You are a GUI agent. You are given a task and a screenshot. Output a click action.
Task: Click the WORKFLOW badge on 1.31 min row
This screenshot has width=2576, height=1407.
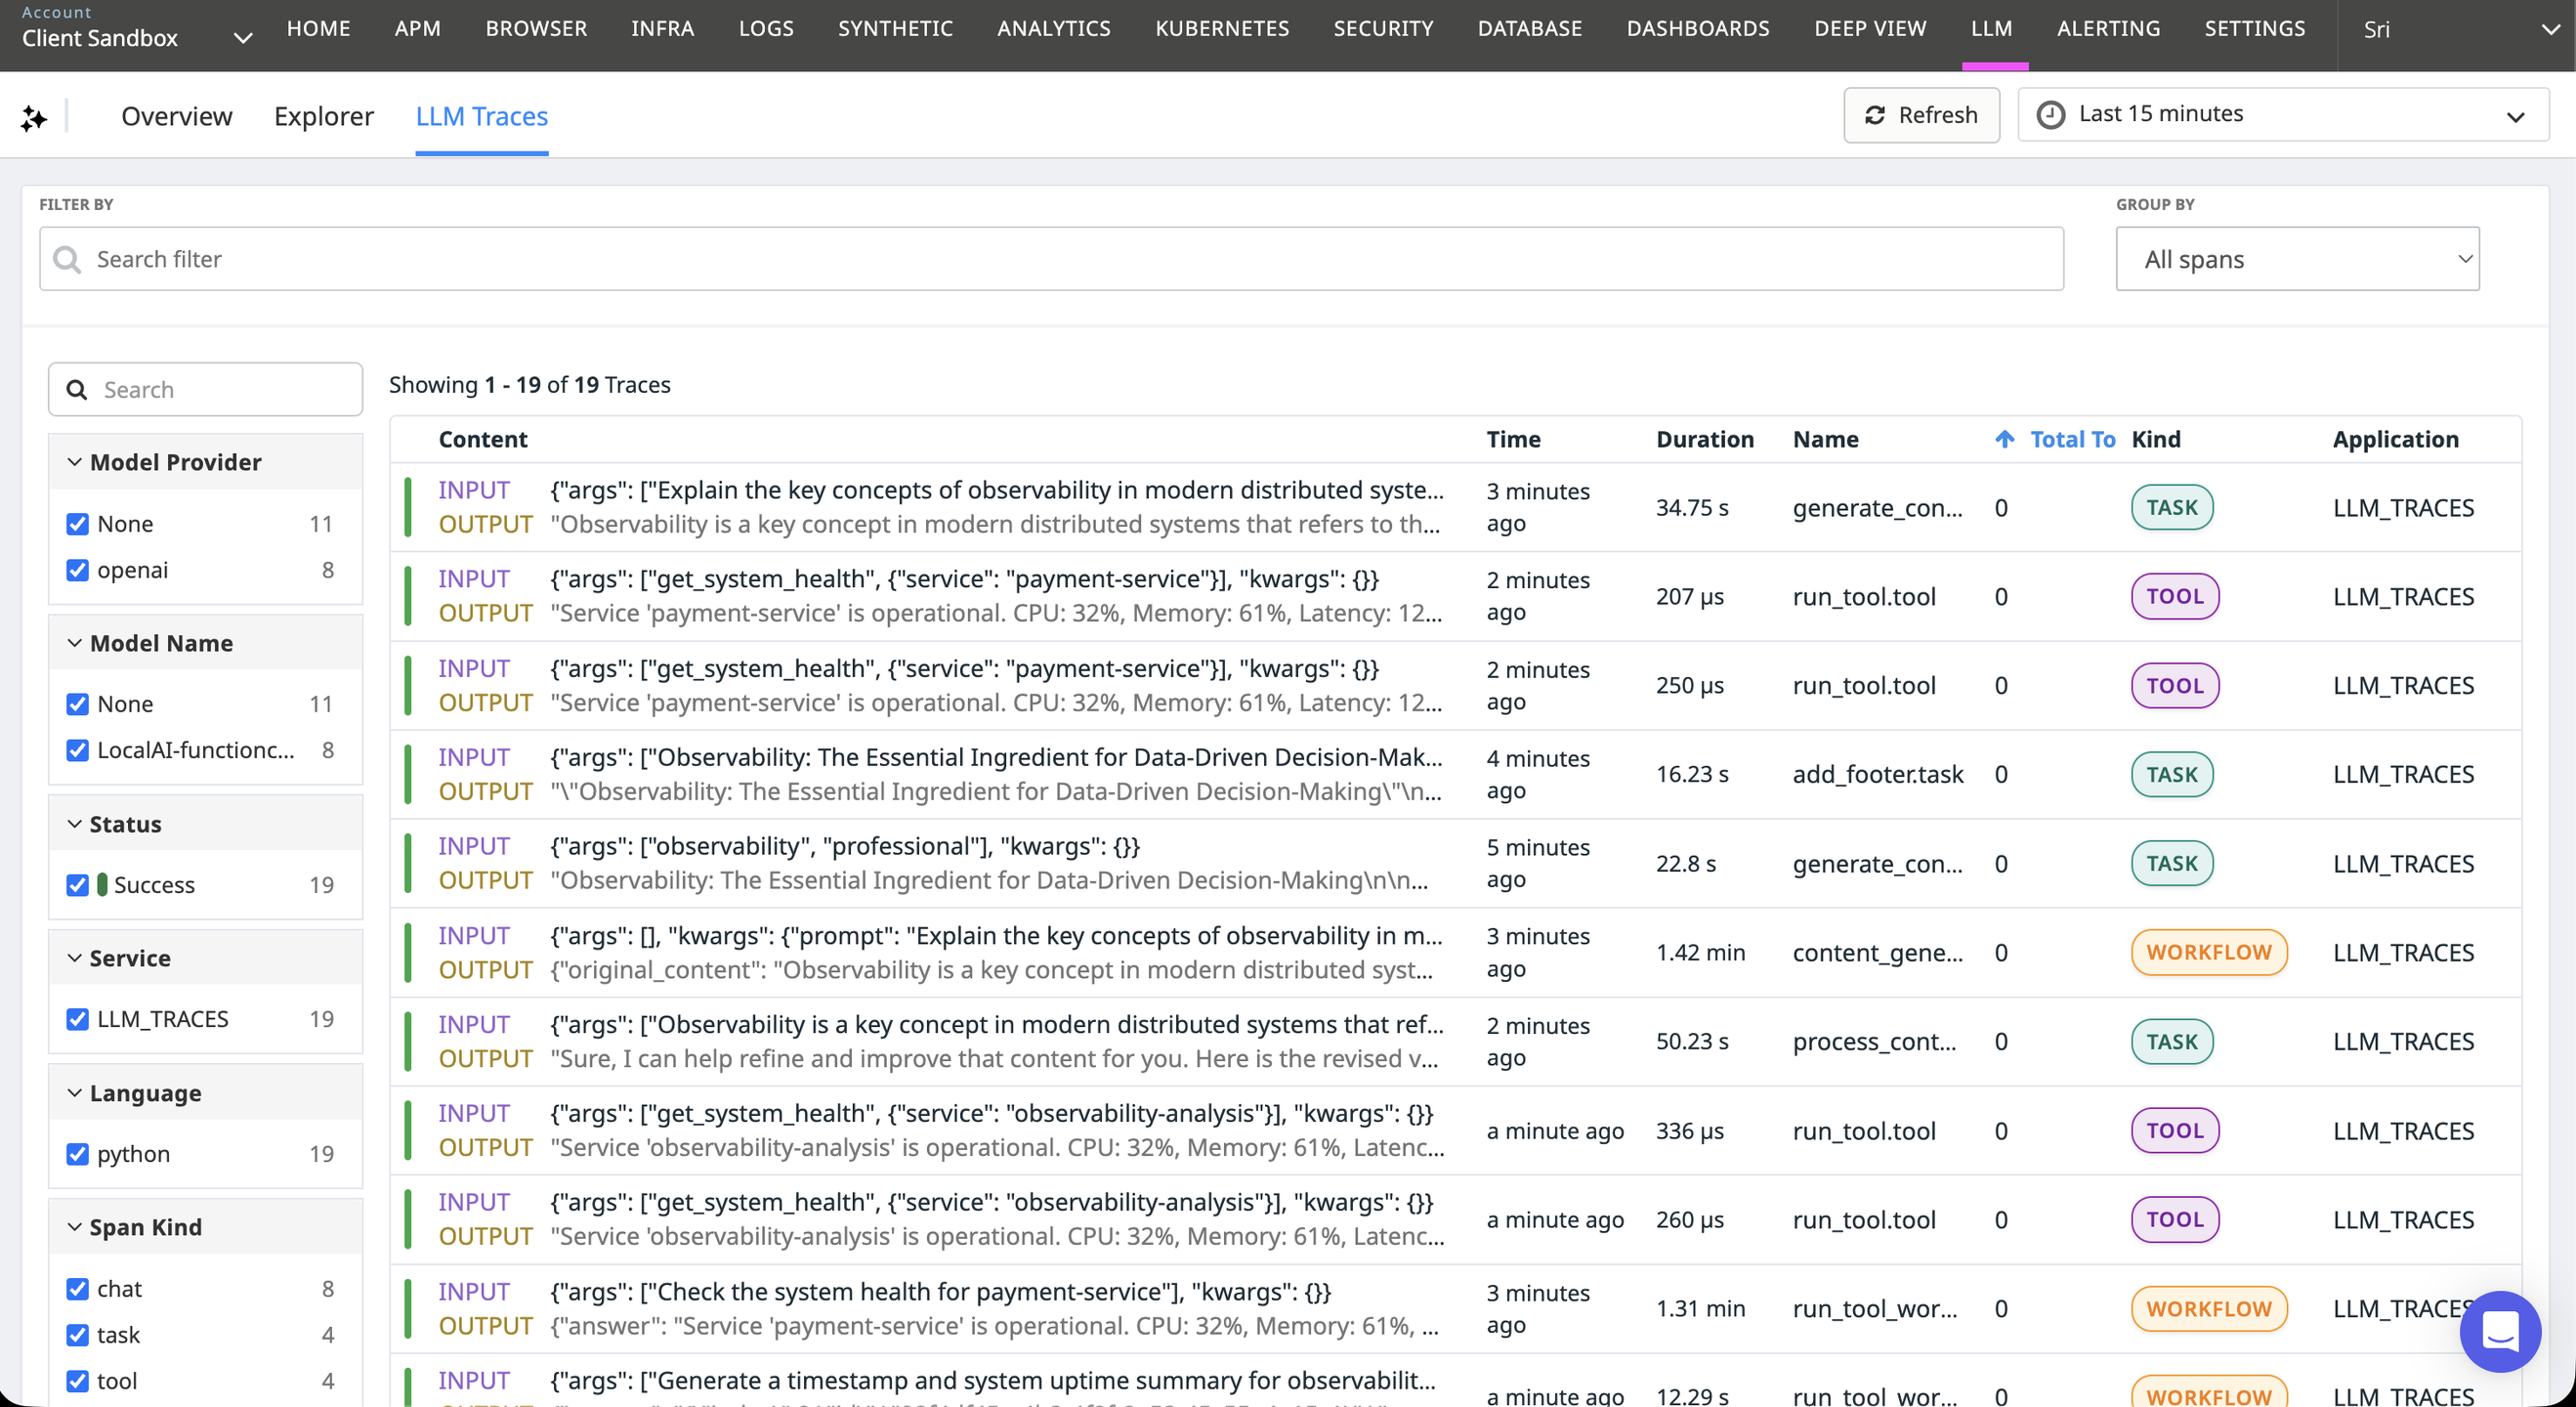tap(2209, 1309)
